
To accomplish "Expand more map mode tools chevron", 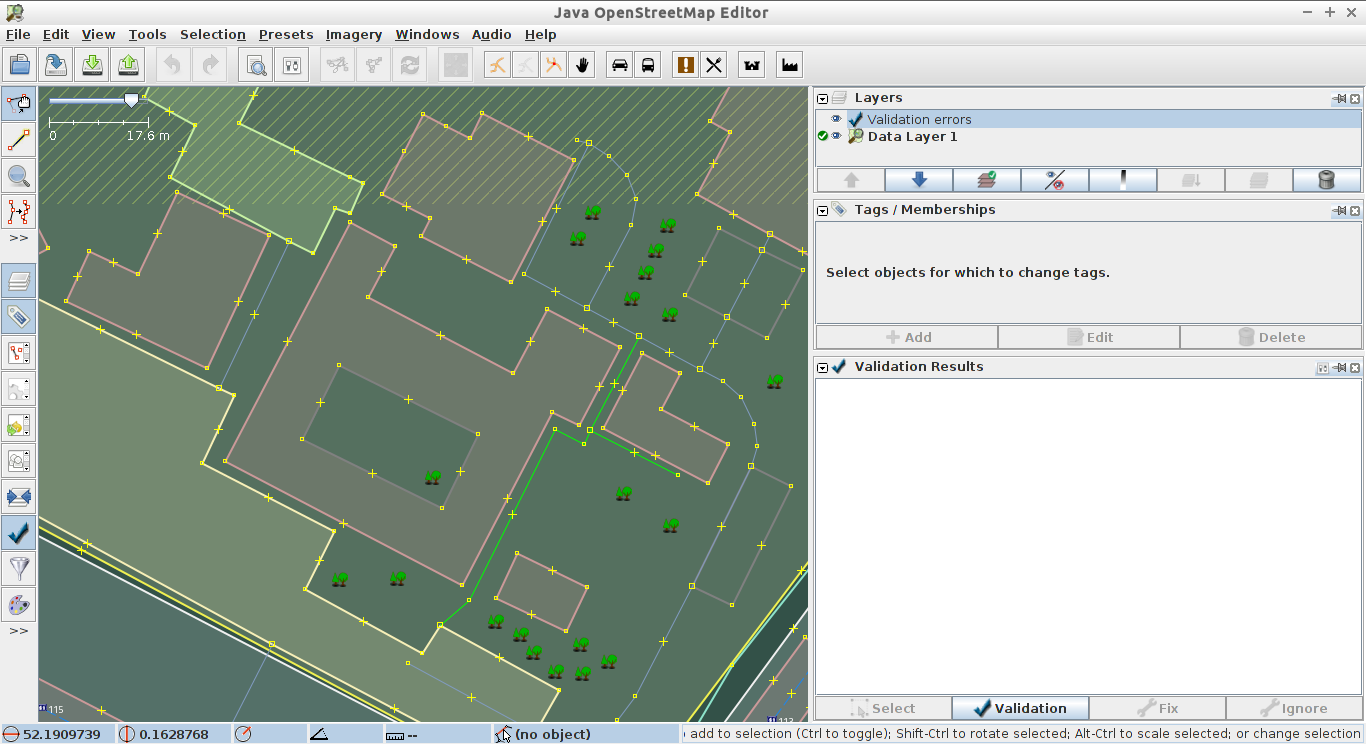I will tap(19, 238).
